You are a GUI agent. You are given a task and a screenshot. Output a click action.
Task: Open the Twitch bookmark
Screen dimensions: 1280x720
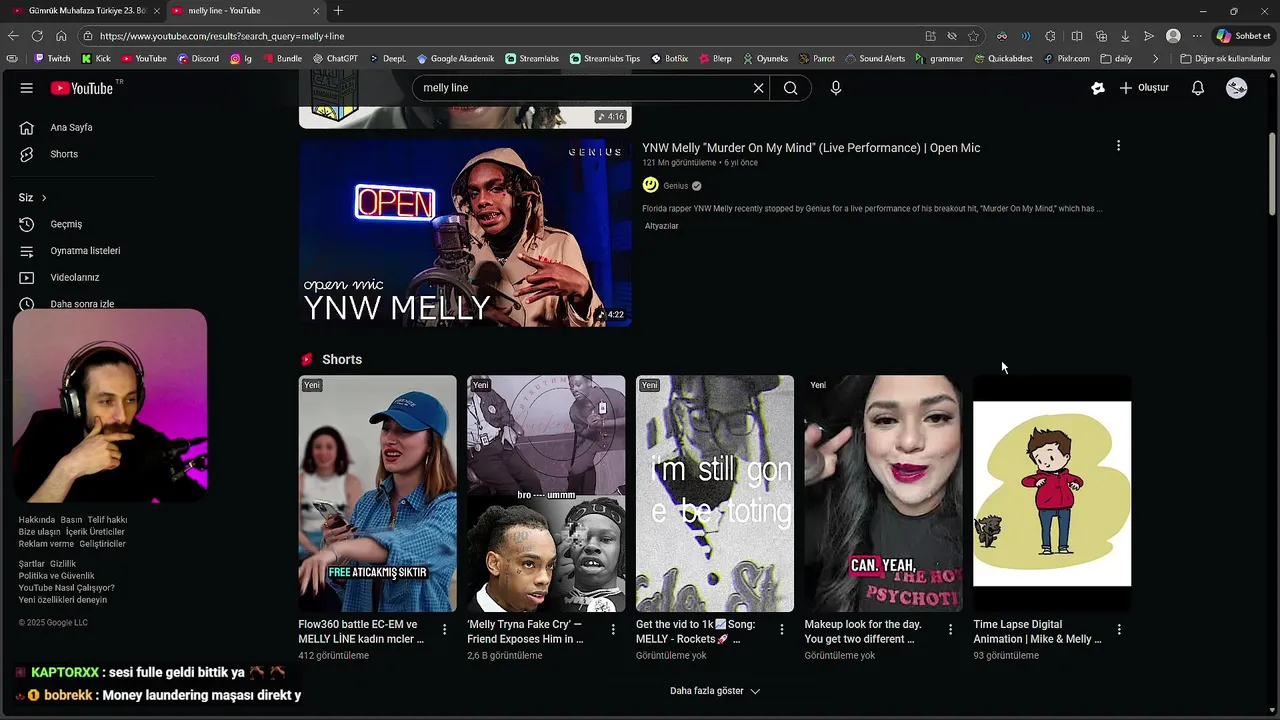(52, 59)
